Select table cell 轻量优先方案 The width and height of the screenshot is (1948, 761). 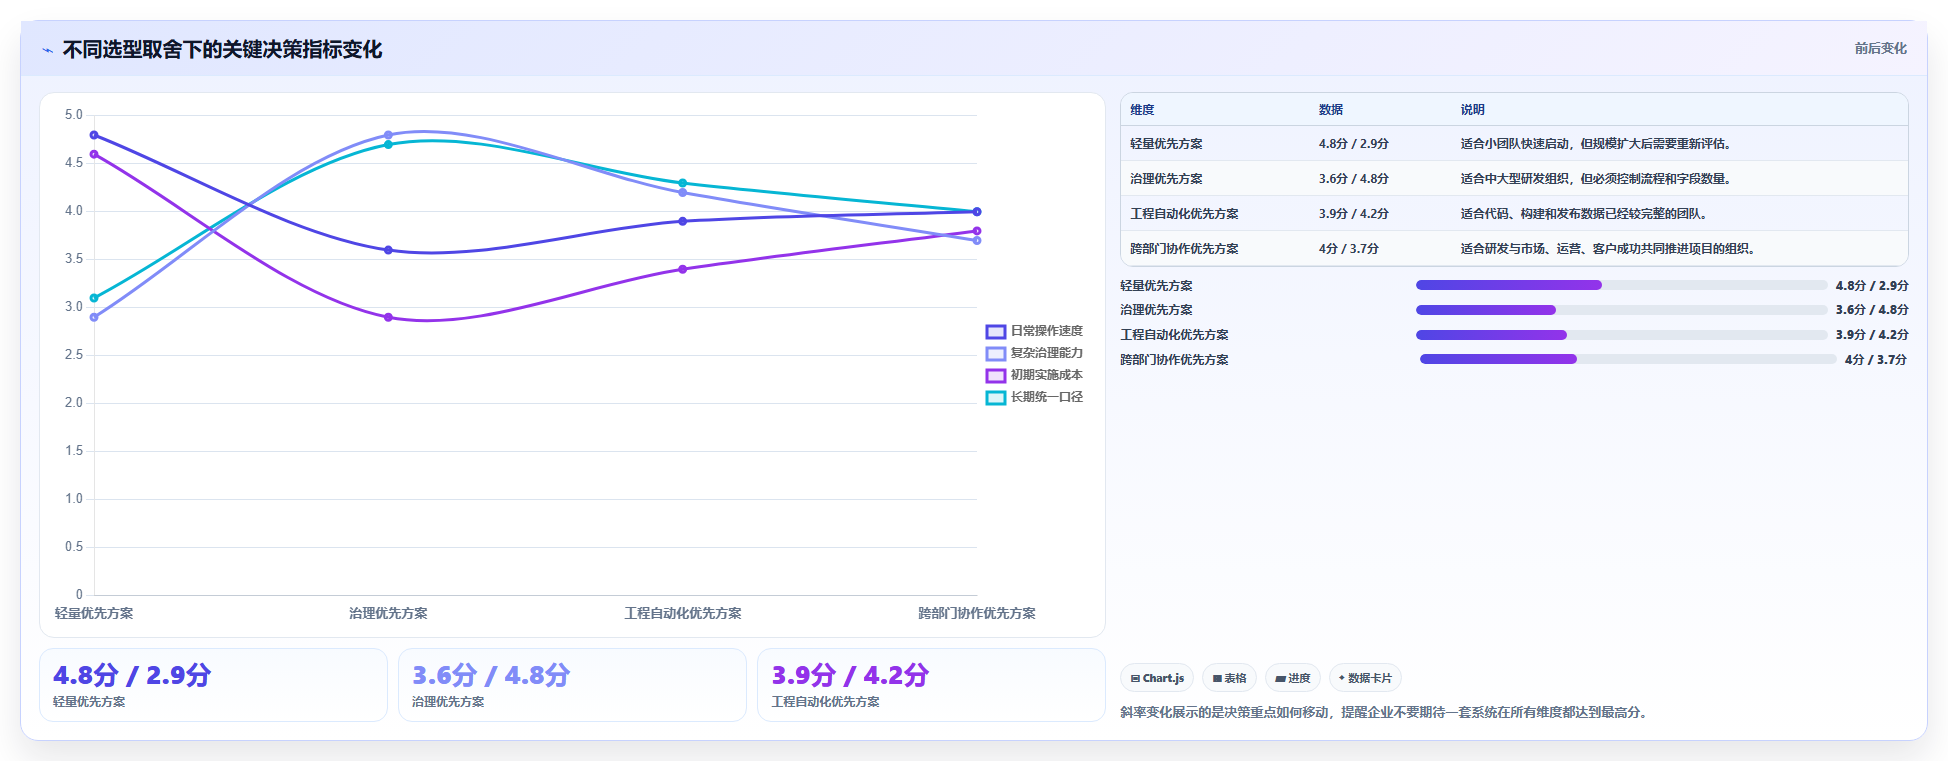1166,144
